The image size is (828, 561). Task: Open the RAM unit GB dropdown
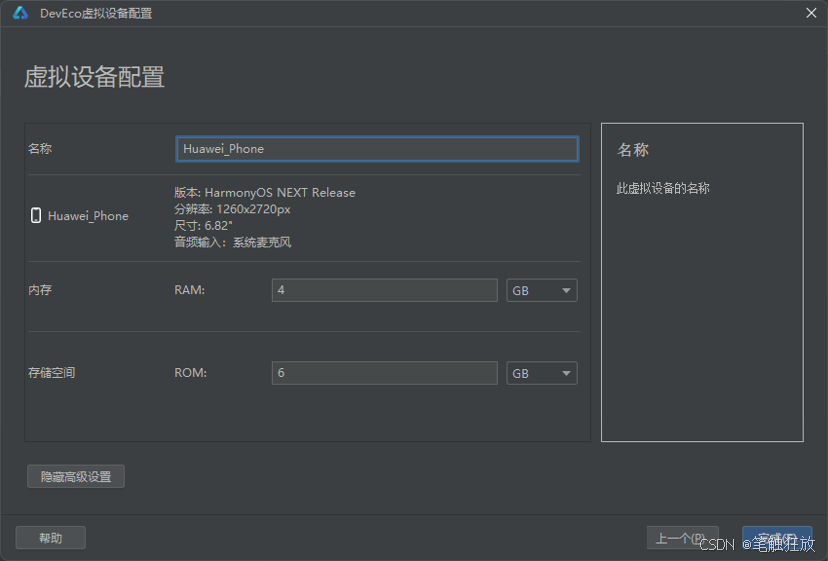[542, 291]
